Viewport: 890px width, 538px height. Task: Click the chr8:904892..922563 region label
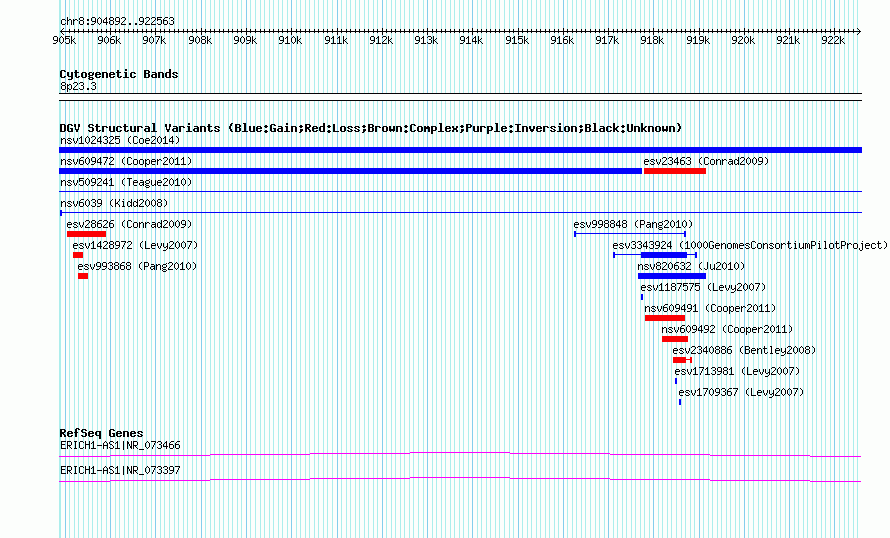click(117, 21)
